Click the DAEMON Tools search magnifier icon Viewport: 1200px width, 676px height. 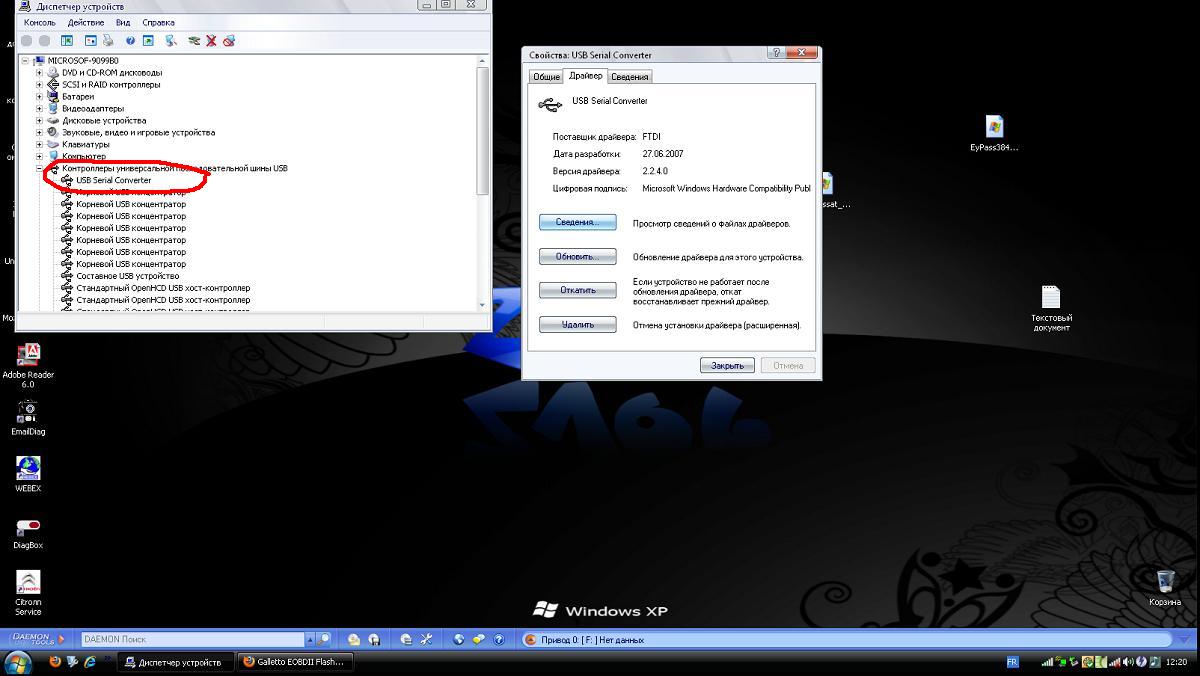pyautogui.click(x=323, y=639)
